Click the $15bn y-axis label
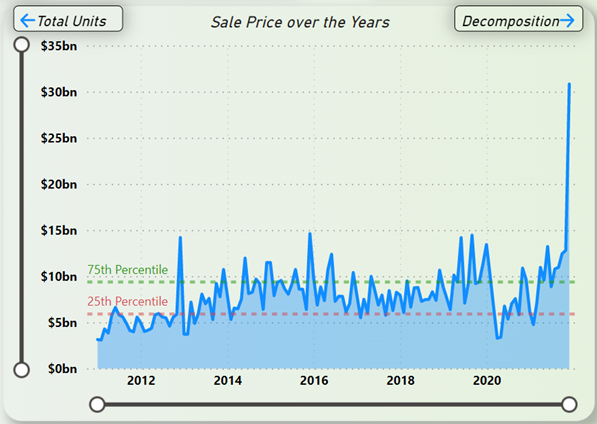 [59, 231]
